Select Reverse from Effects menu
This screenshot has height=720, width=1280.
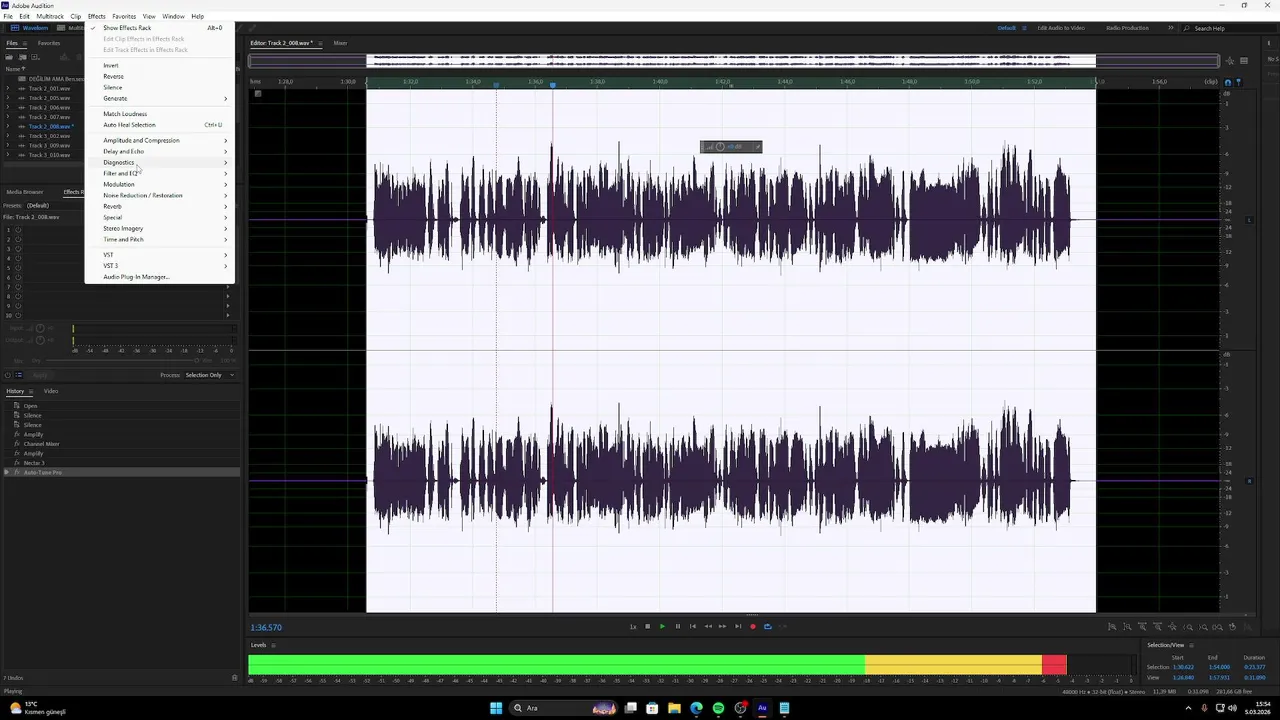coord(160,76)
